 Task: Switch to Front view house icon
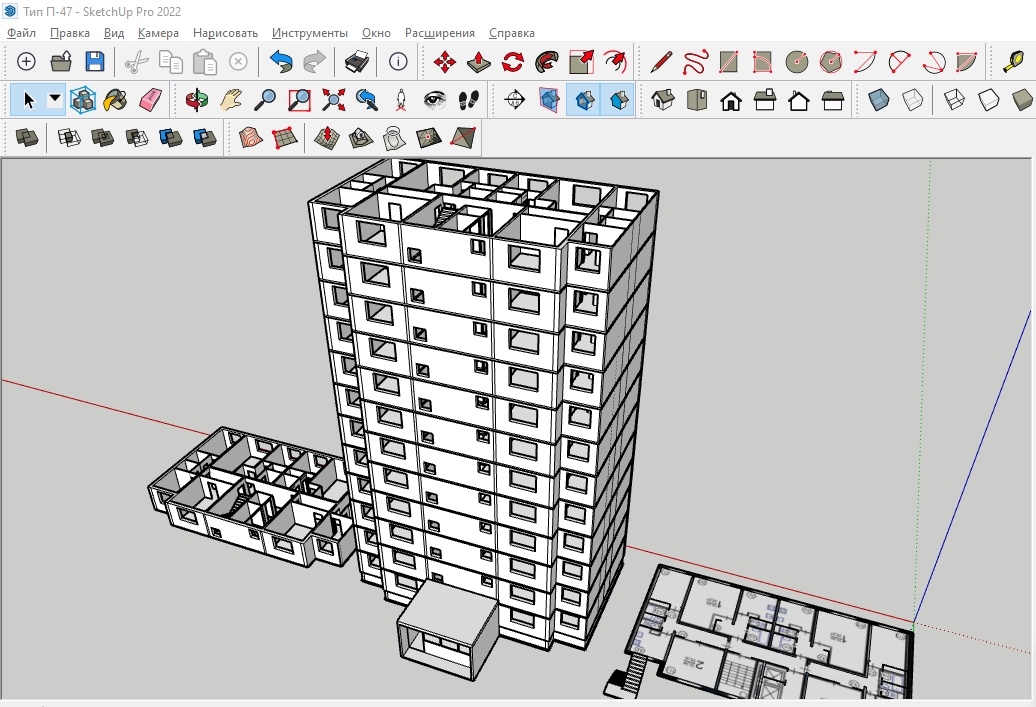click(731, 100)
